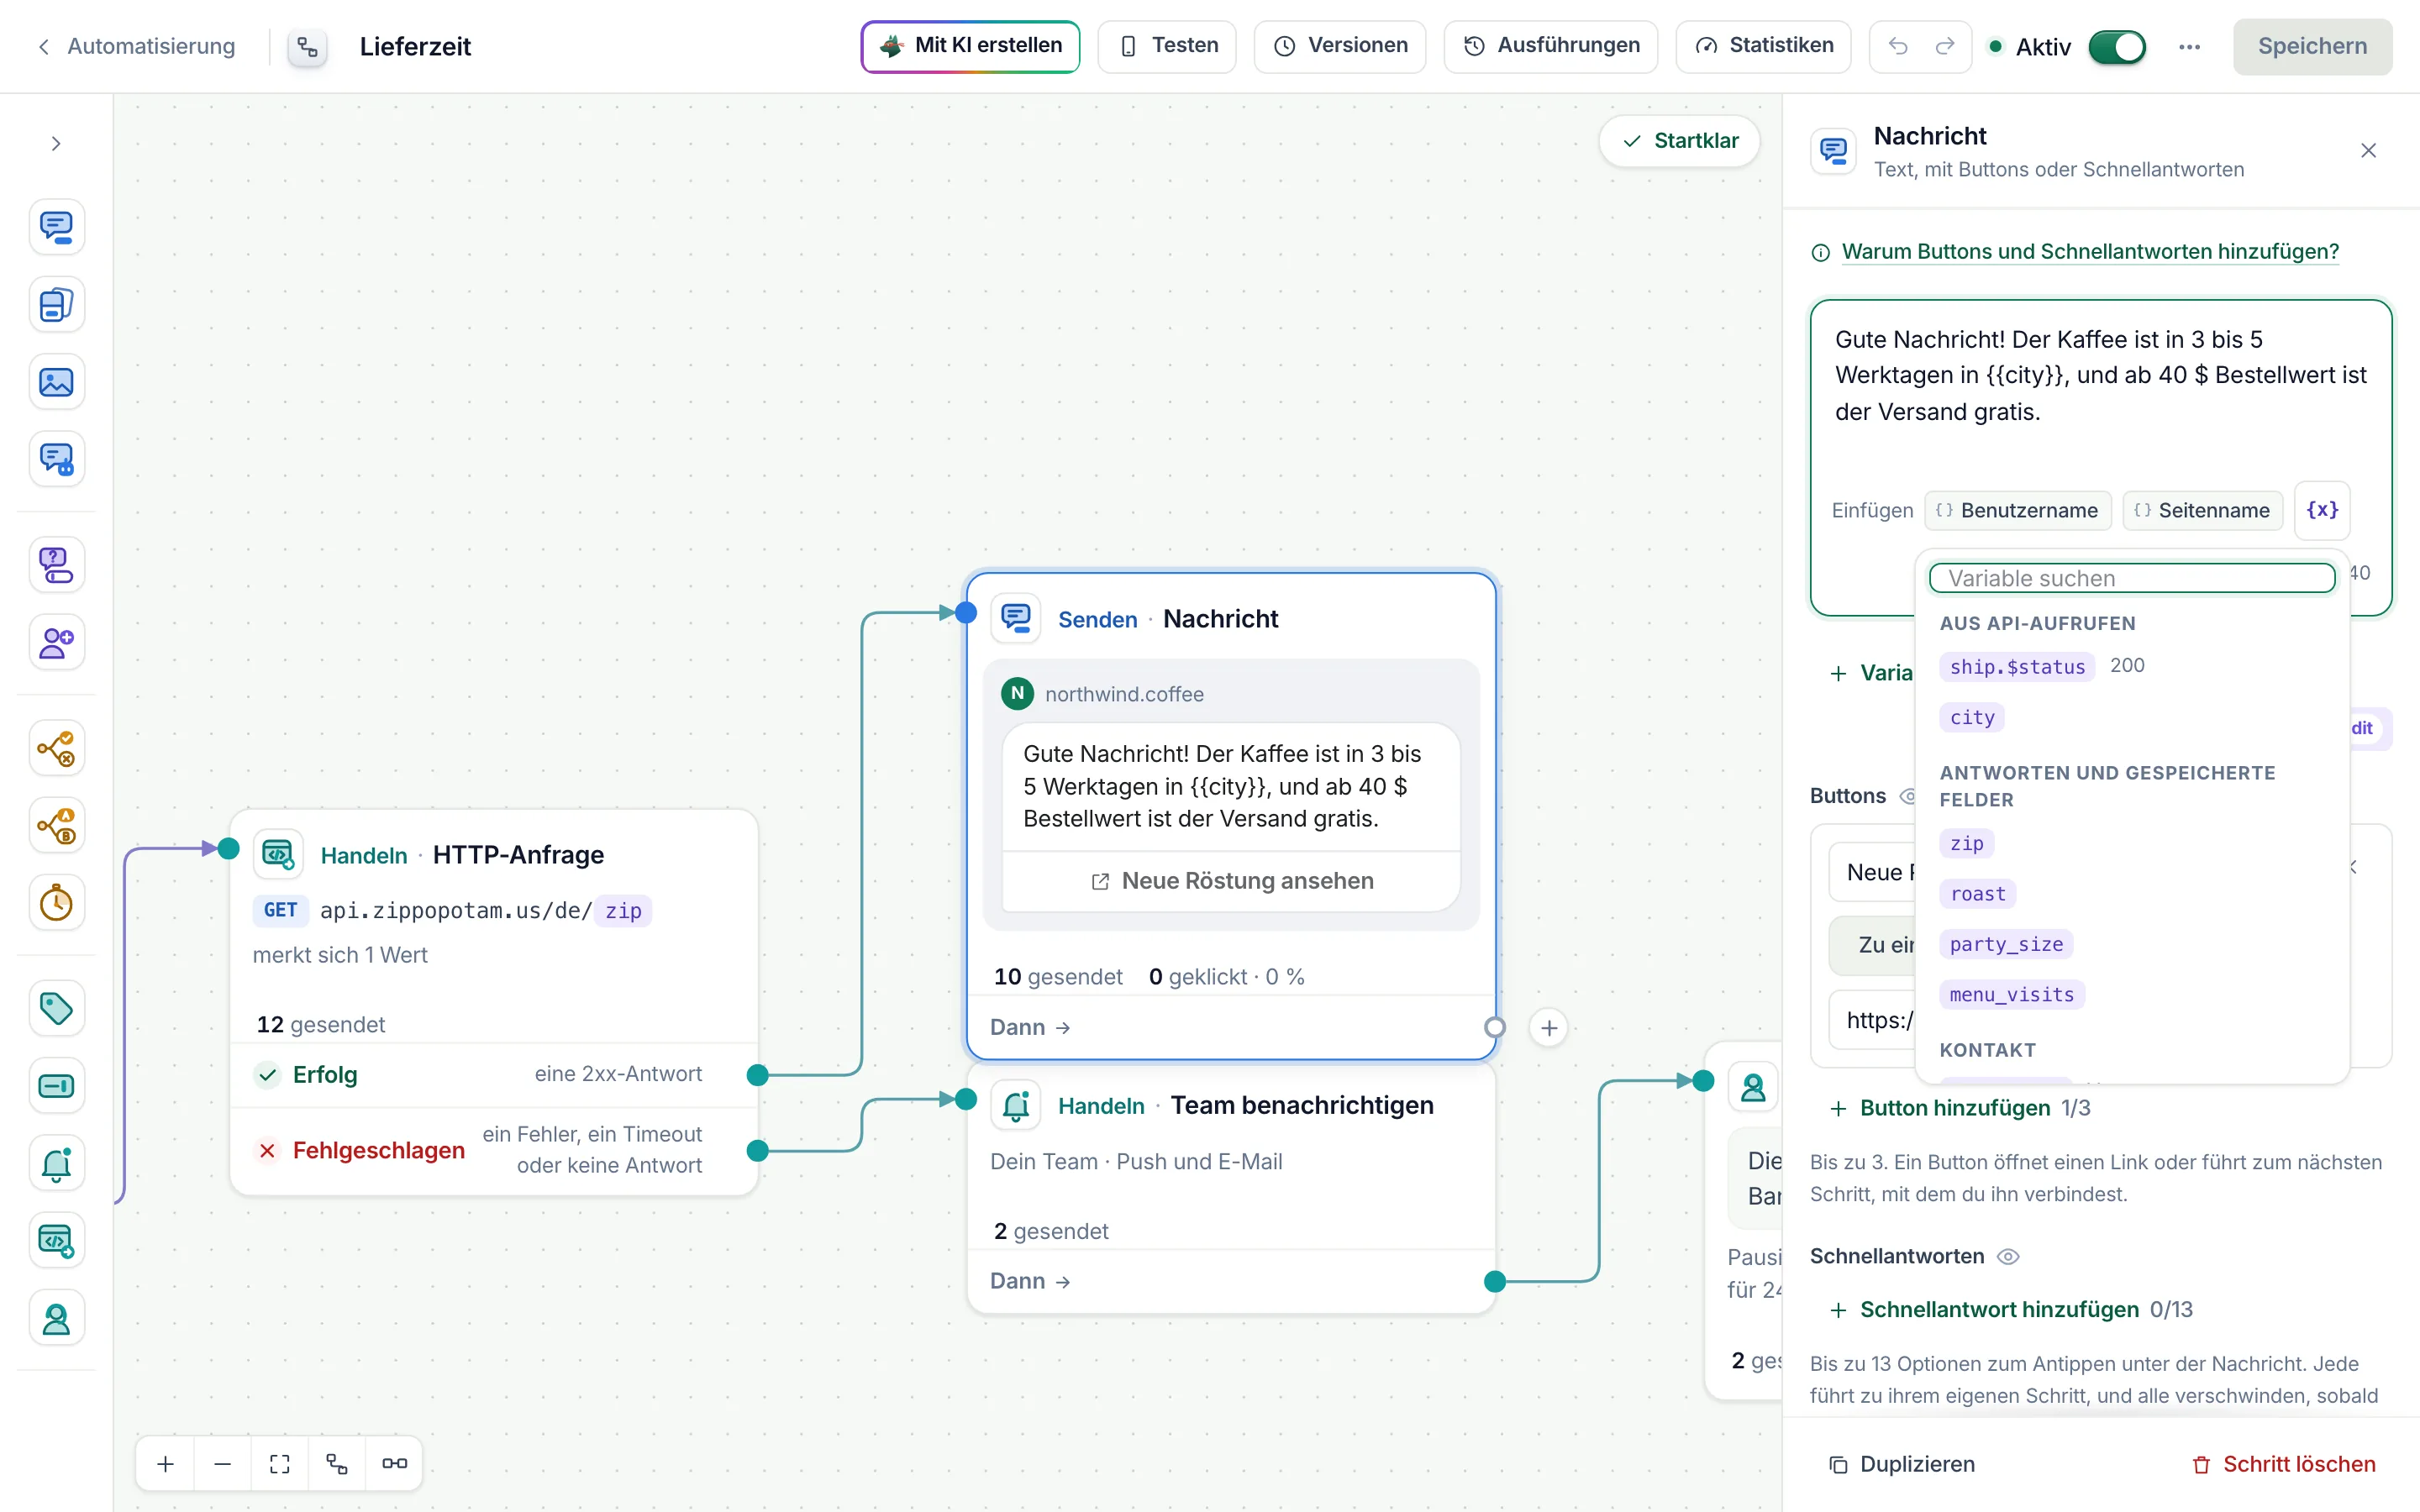This screenshot has width=2420, height=1512.
Task: Click the auto-arrange layout icon in canvas controls
Action: pyautogui.click(x=337, y=1464)
